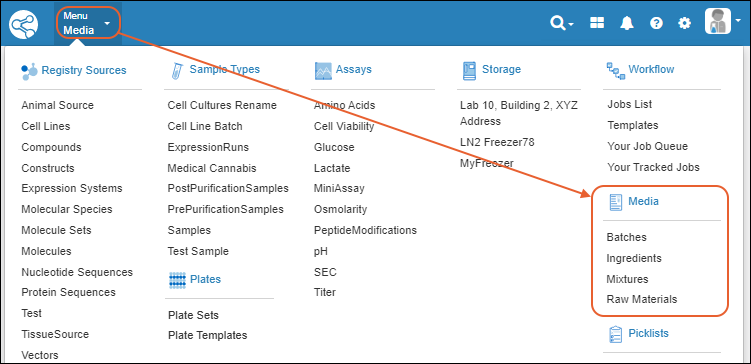Viewport: 751px width, 364px height.
Task: Collapse the Menu Media dropdown
Action: click(x=88, y=23)
